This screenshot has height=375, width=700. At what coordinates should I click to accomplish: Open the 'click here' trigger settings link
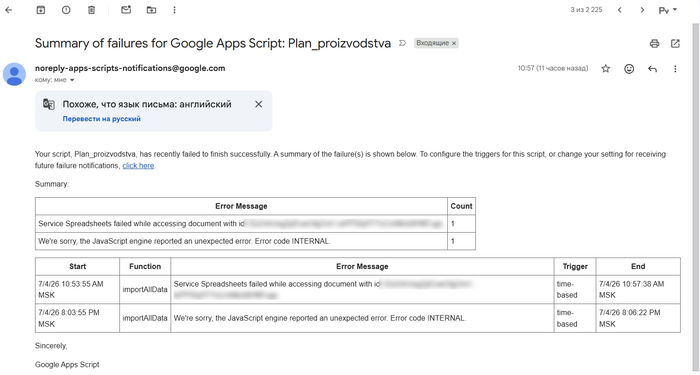pyautogui.click(x=138, y=166)
